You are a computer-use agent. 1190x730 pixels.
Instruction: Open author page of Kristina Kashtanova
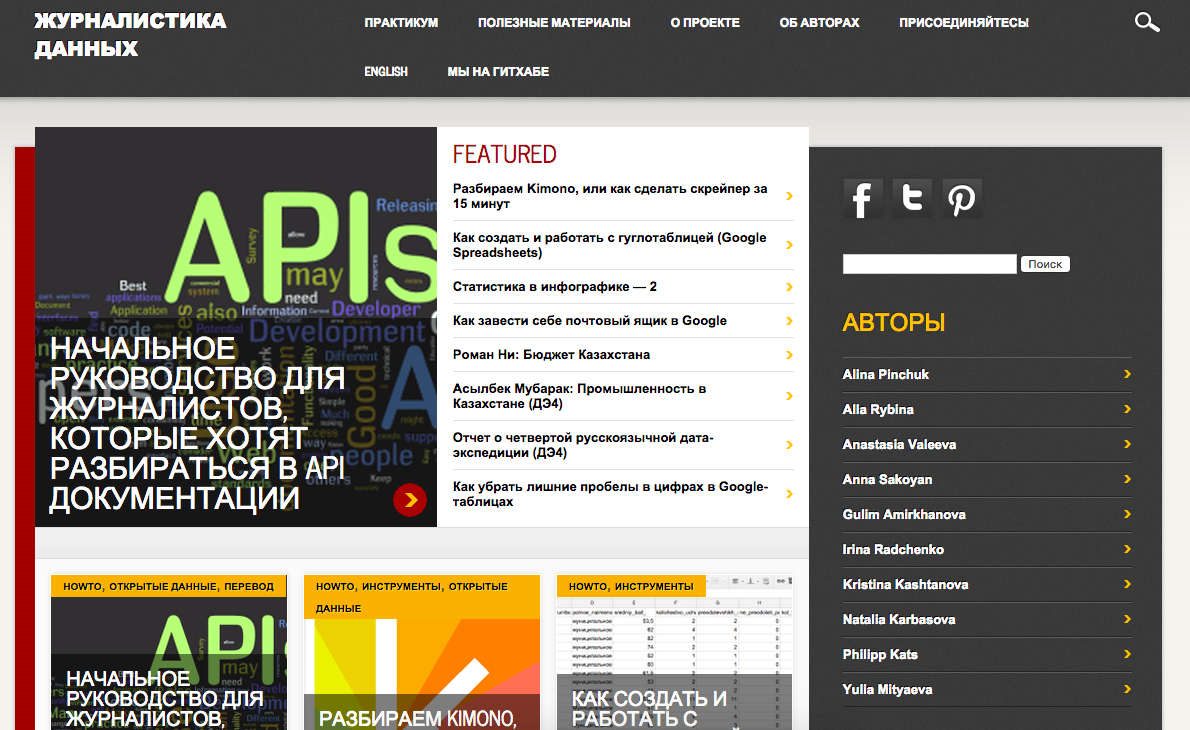click(905, 584)
